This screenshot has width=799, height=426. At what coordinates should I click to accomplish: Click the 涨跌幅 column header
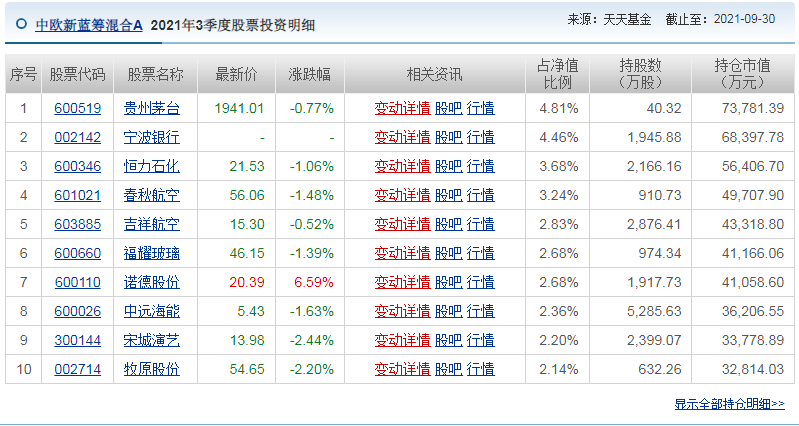pyautogui.click(x=310, y=75)
